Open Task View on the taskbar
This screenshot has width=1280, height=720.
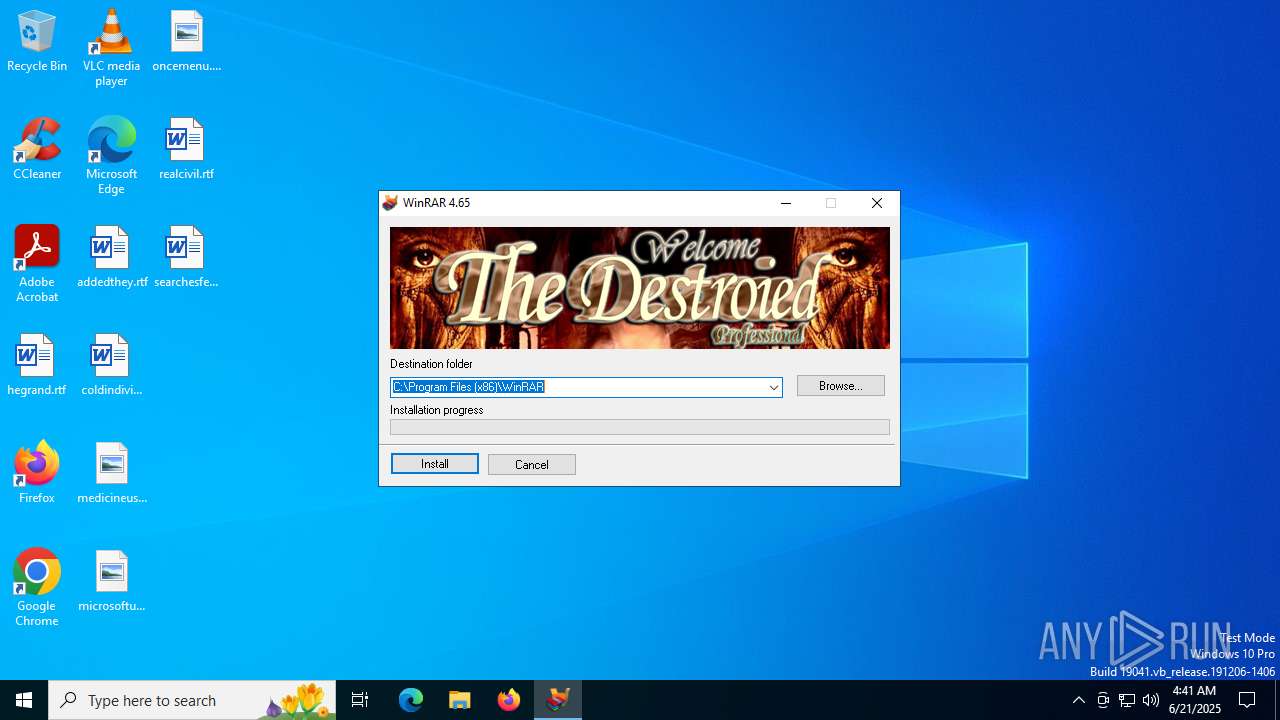pyautogui.click(x=360, y=700)
